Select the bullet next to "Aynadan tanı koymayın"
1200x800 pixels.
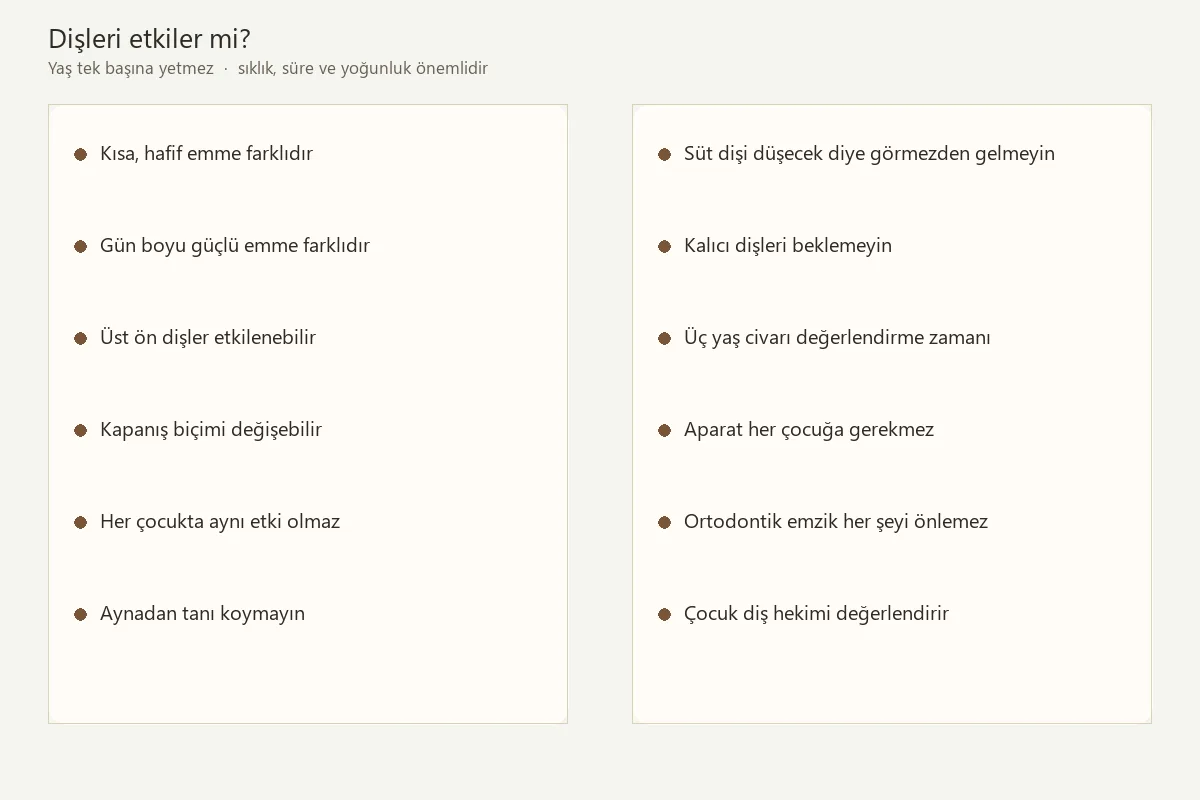(81, 614)
